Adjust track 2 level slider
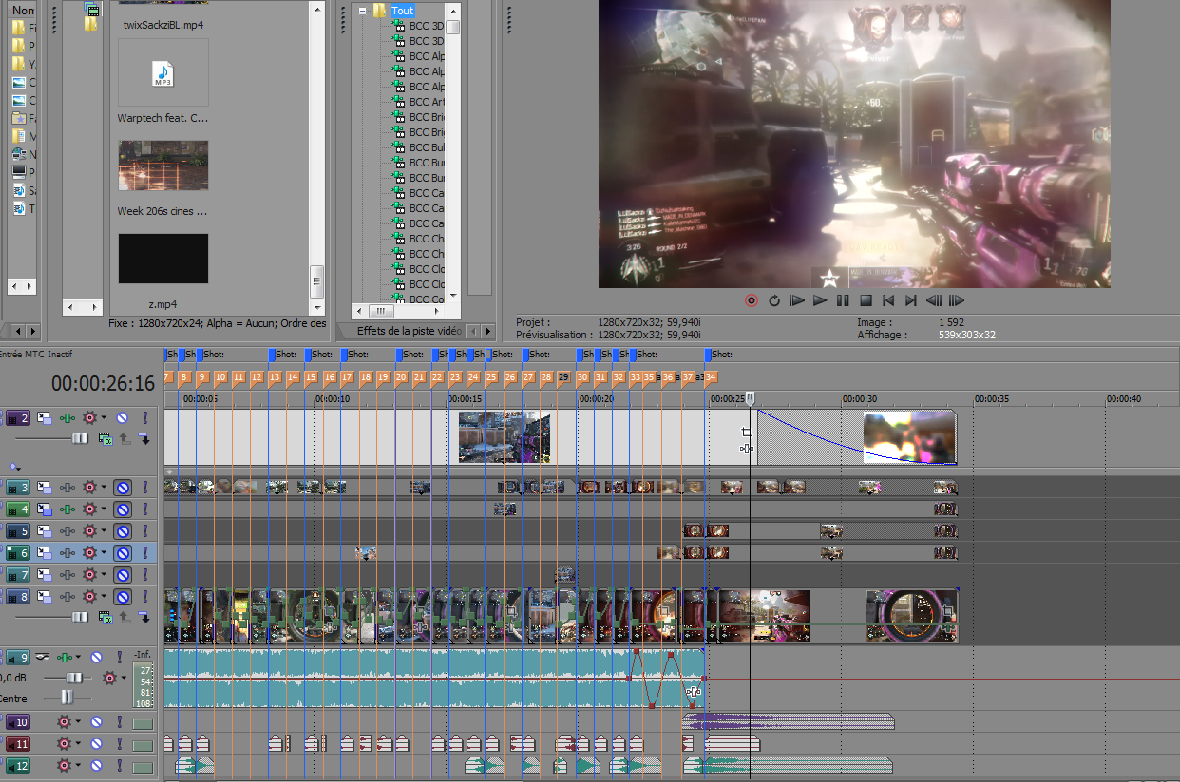This screenshot has width=1180, height=782. tap(78, 438)
